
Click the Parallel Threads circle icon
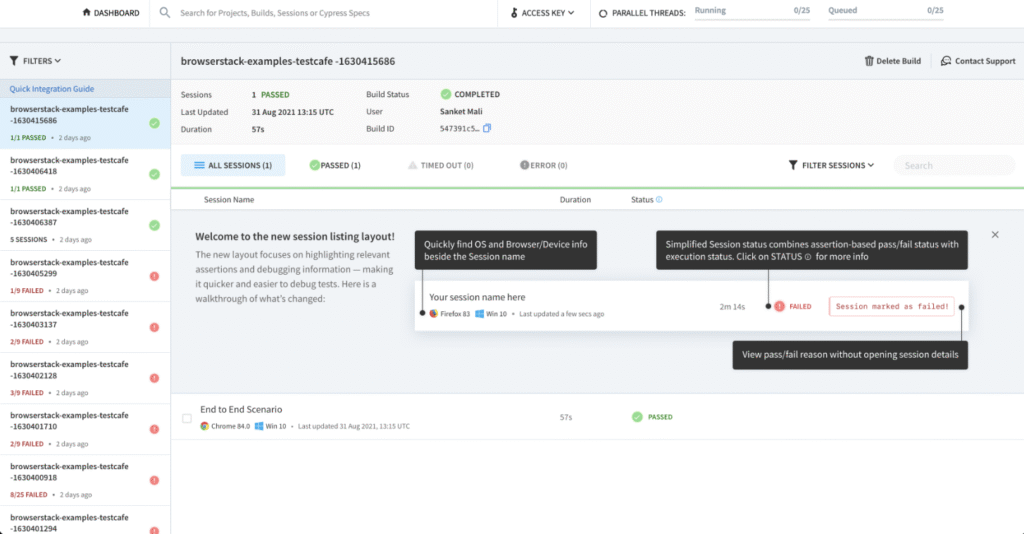[603, 13]
